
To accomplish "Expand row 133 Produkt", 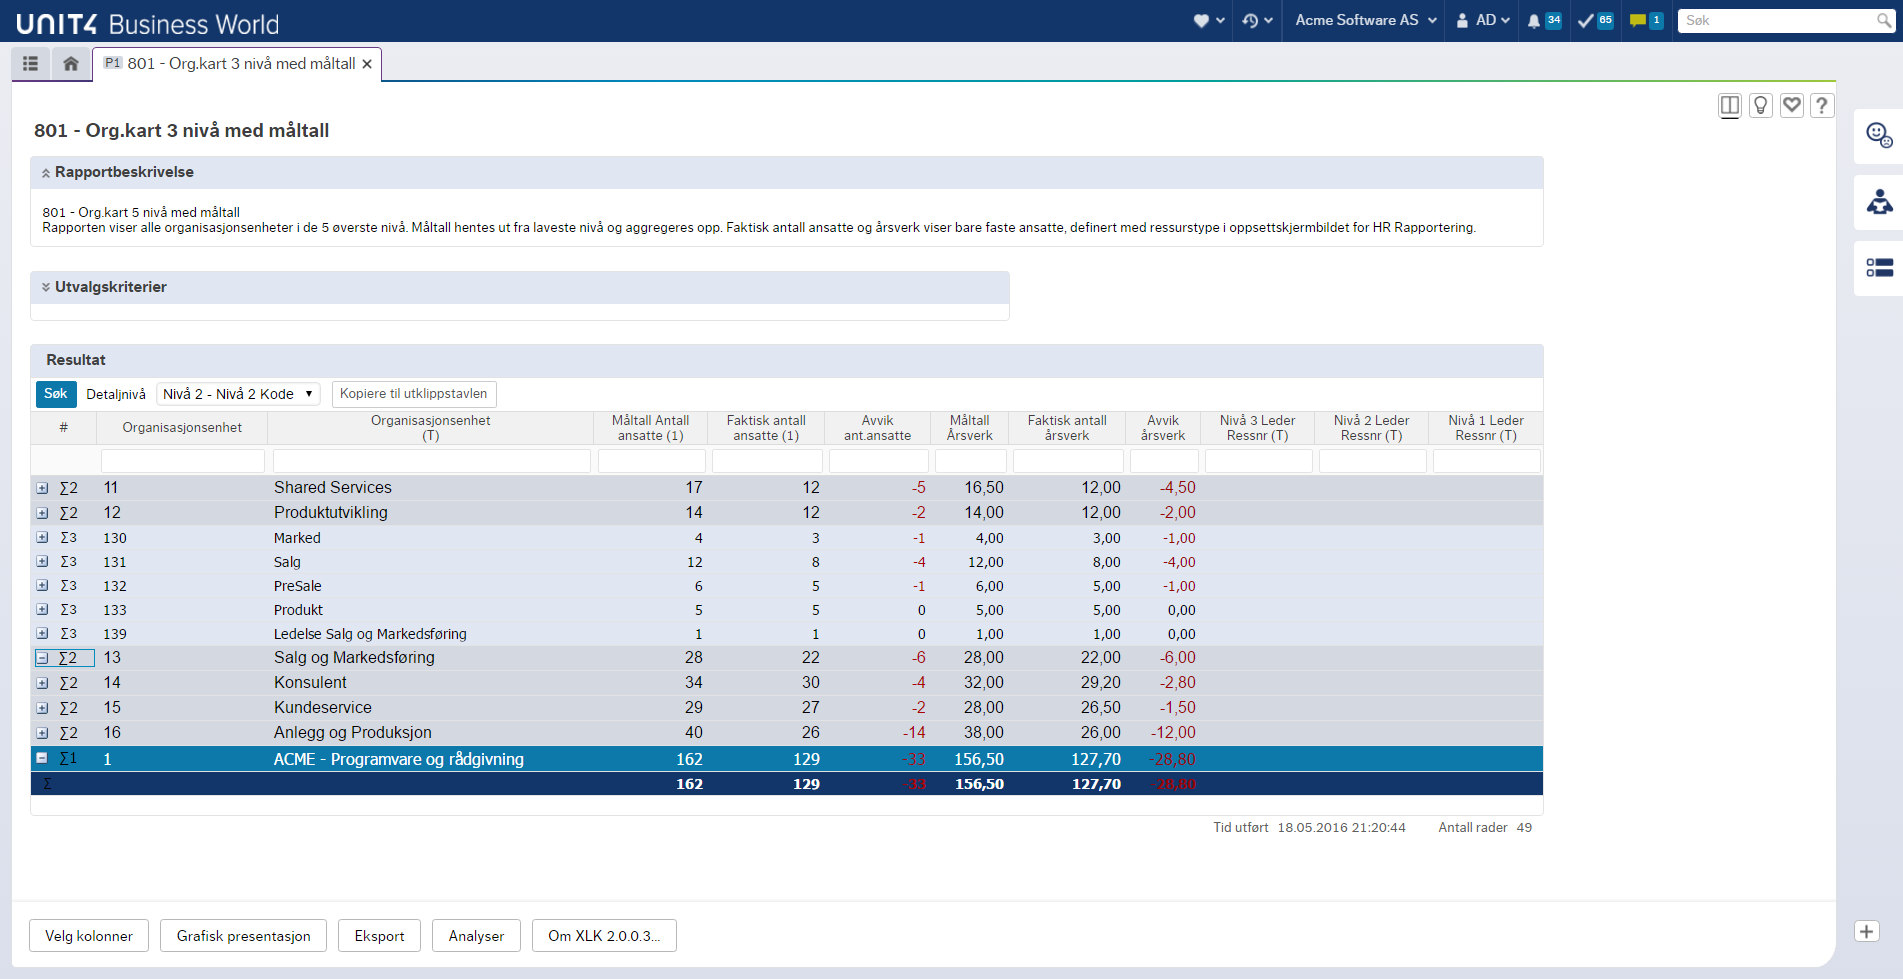I will [42, 609].
